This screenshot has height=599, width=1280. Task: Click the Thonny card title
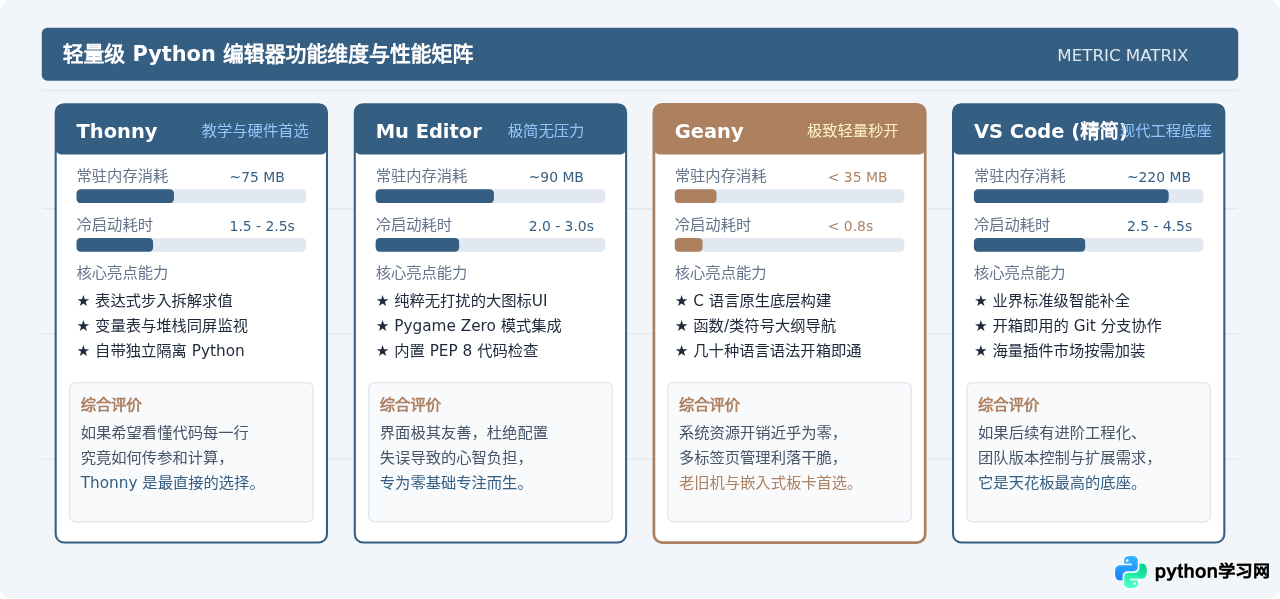116,131
